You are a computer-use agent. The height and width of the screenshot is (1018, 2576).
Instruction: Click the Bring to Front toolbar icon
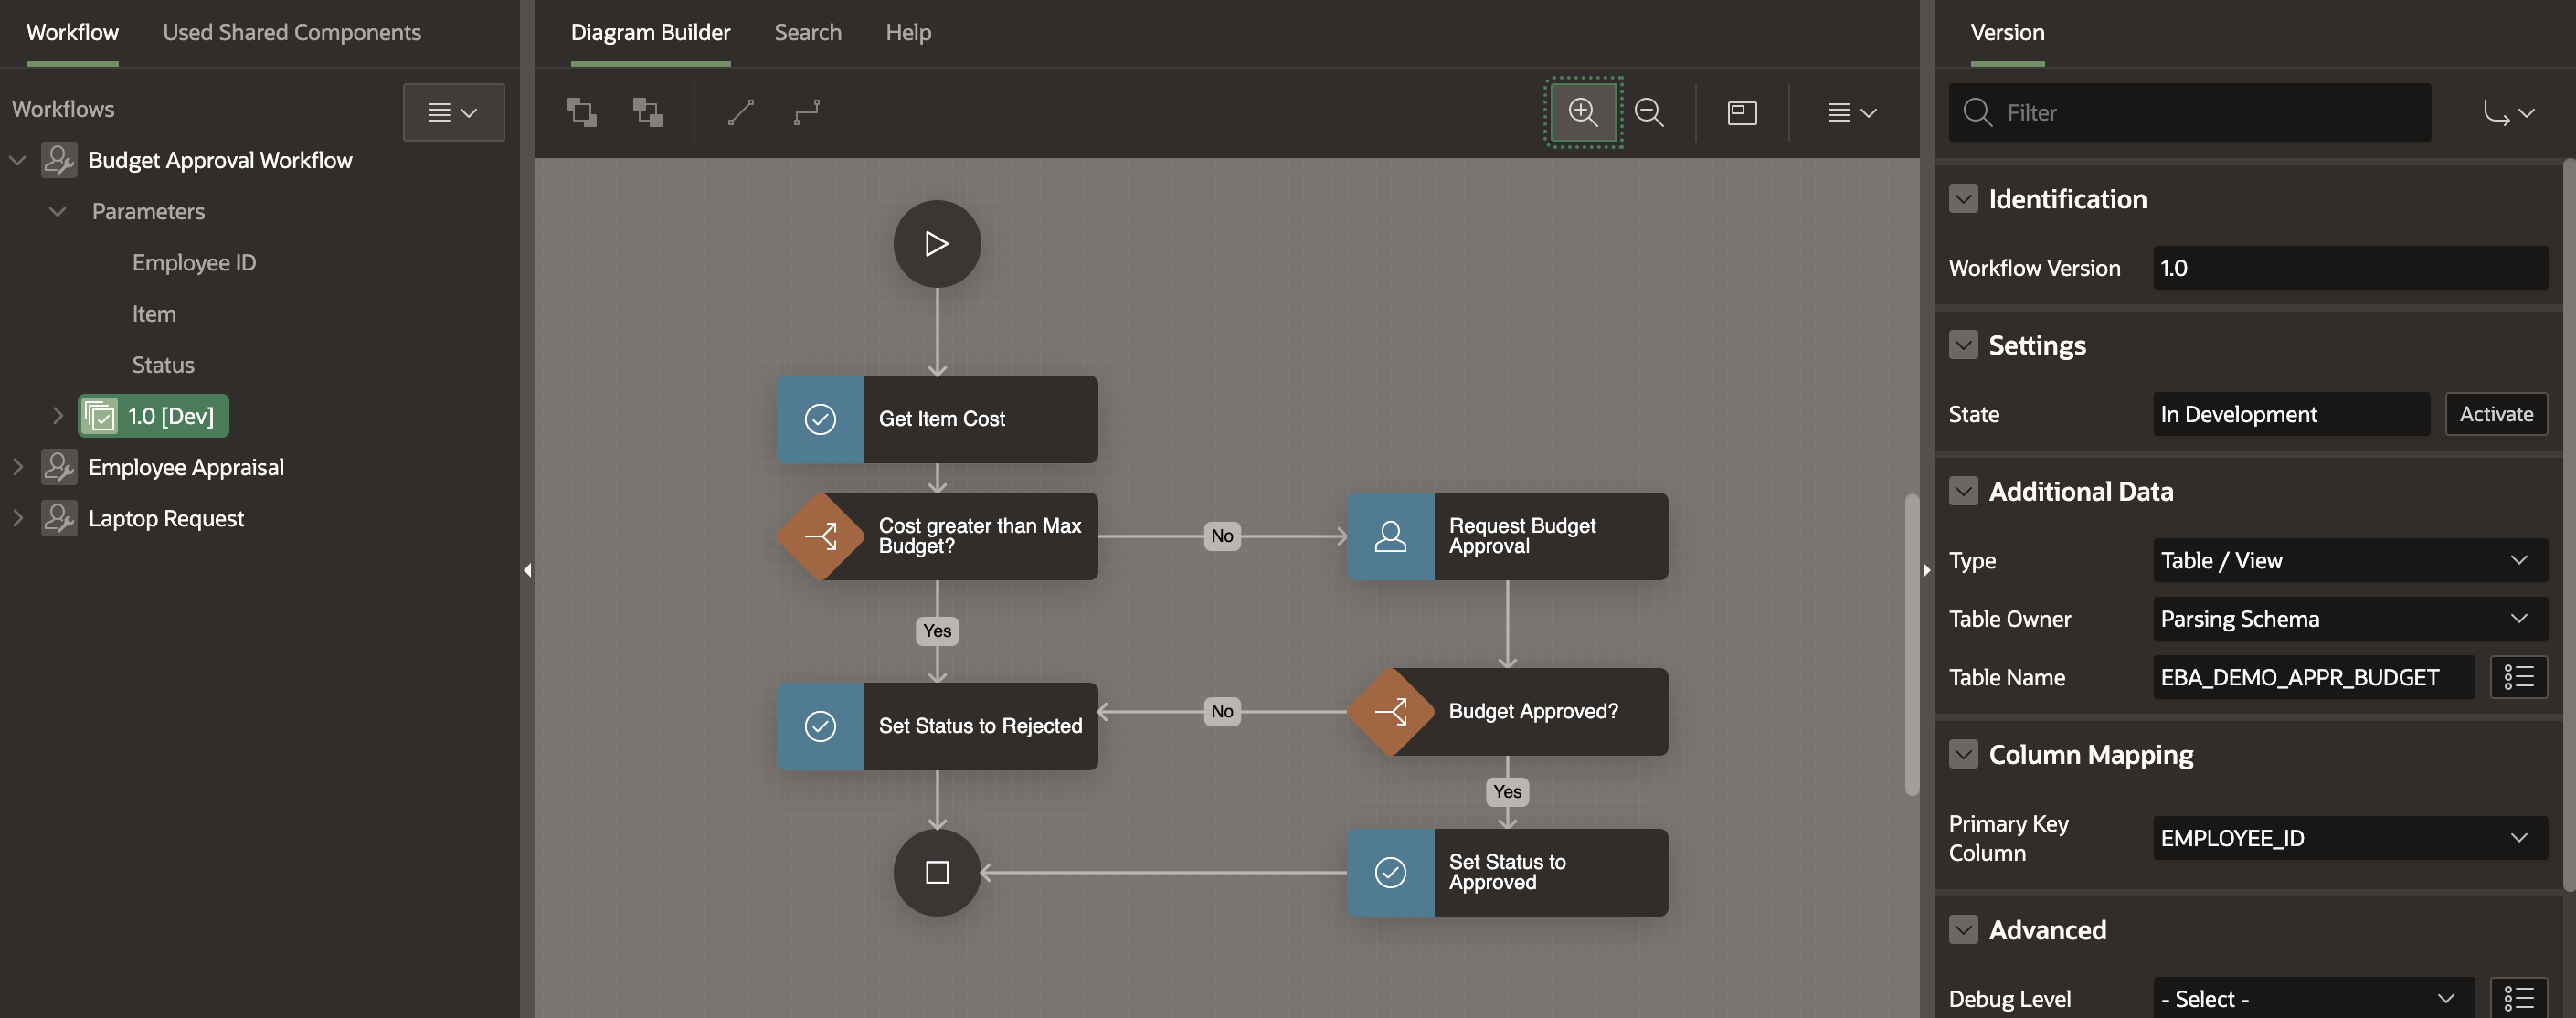tap(582, 112)
